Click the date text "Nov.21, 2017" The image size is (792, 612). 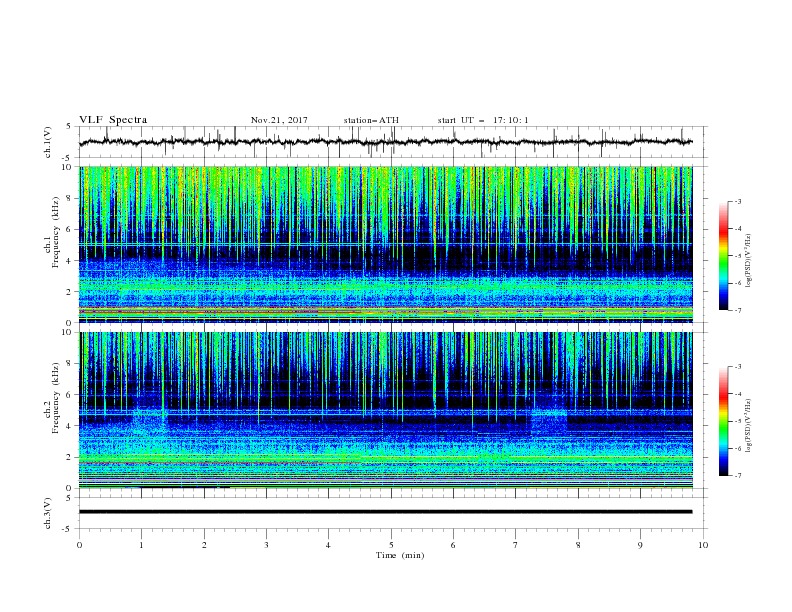pyautogui.click(x=279, y=120)
